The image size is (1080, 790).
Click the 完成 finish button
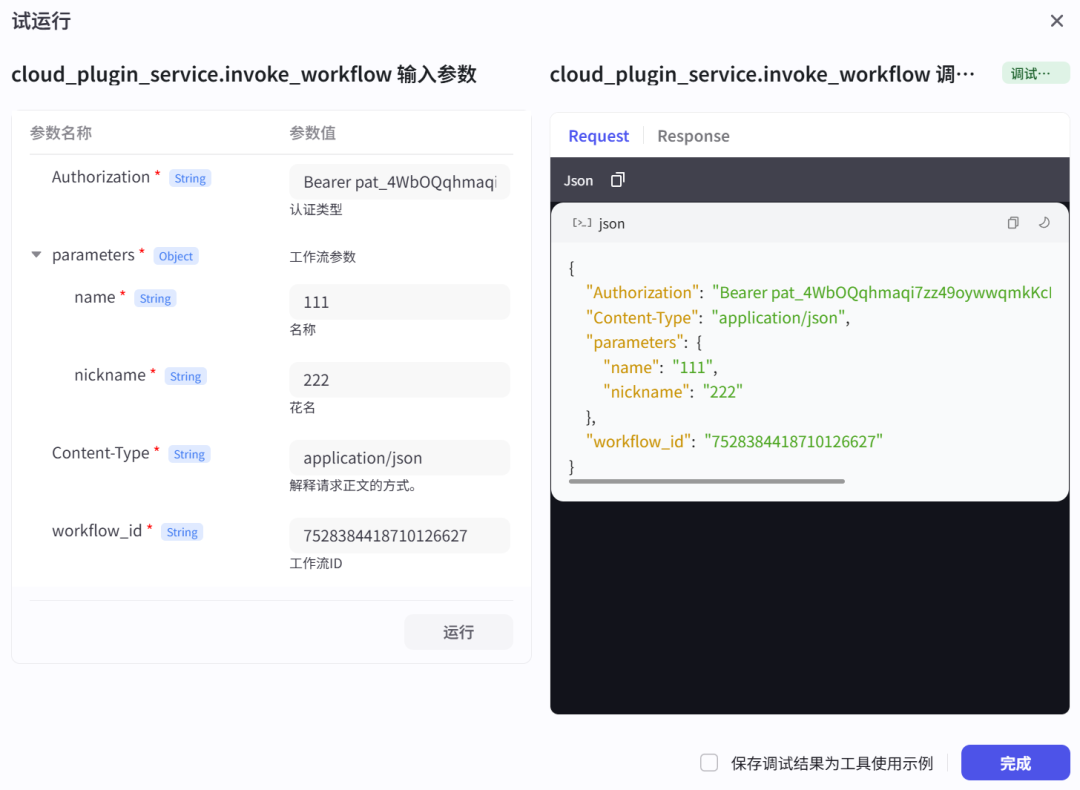coord(1015,763)
